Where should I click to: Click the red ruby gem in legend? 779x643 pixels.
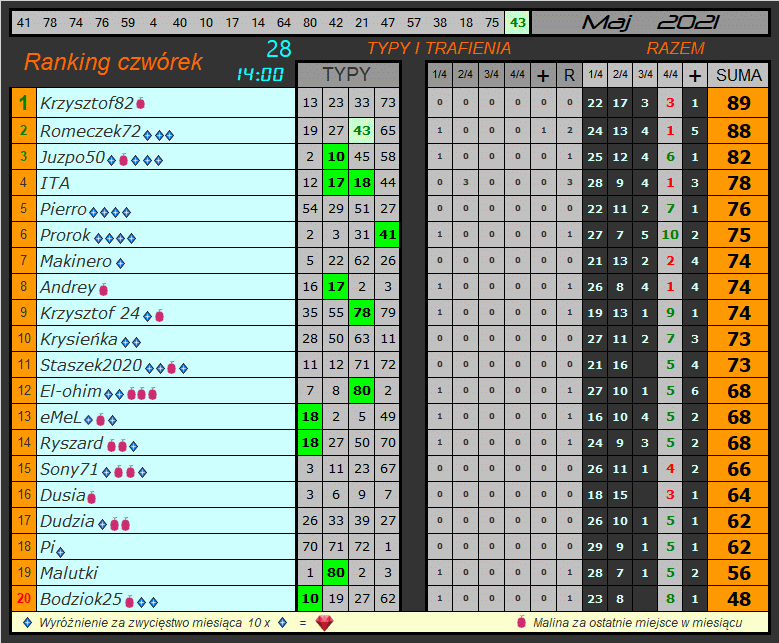tap(324, 623)
